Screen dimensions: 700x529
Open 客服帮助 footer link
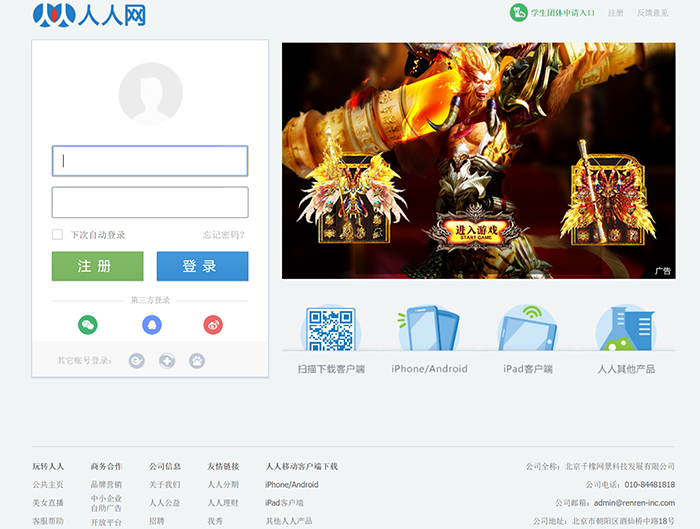click(48, 521)
